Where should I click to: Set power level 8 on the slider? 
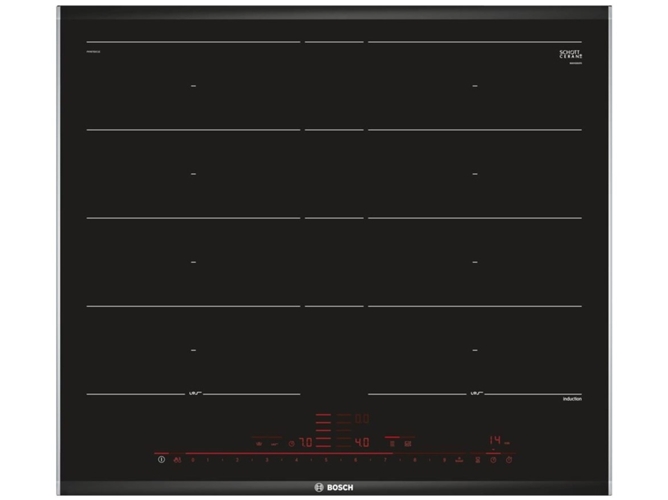(x=415, y=460)
